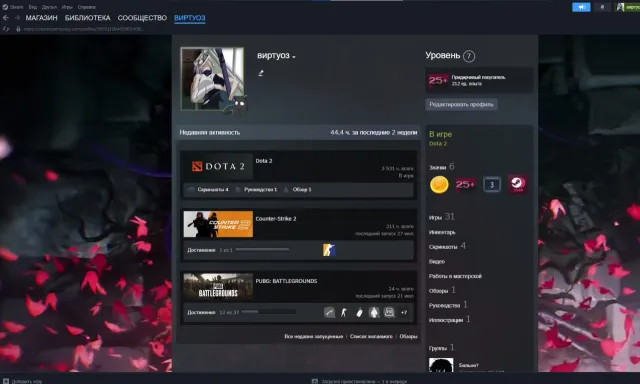Click the fifth PUBG achievement icon
The image size is (640, 384).
tap(389, 313)
